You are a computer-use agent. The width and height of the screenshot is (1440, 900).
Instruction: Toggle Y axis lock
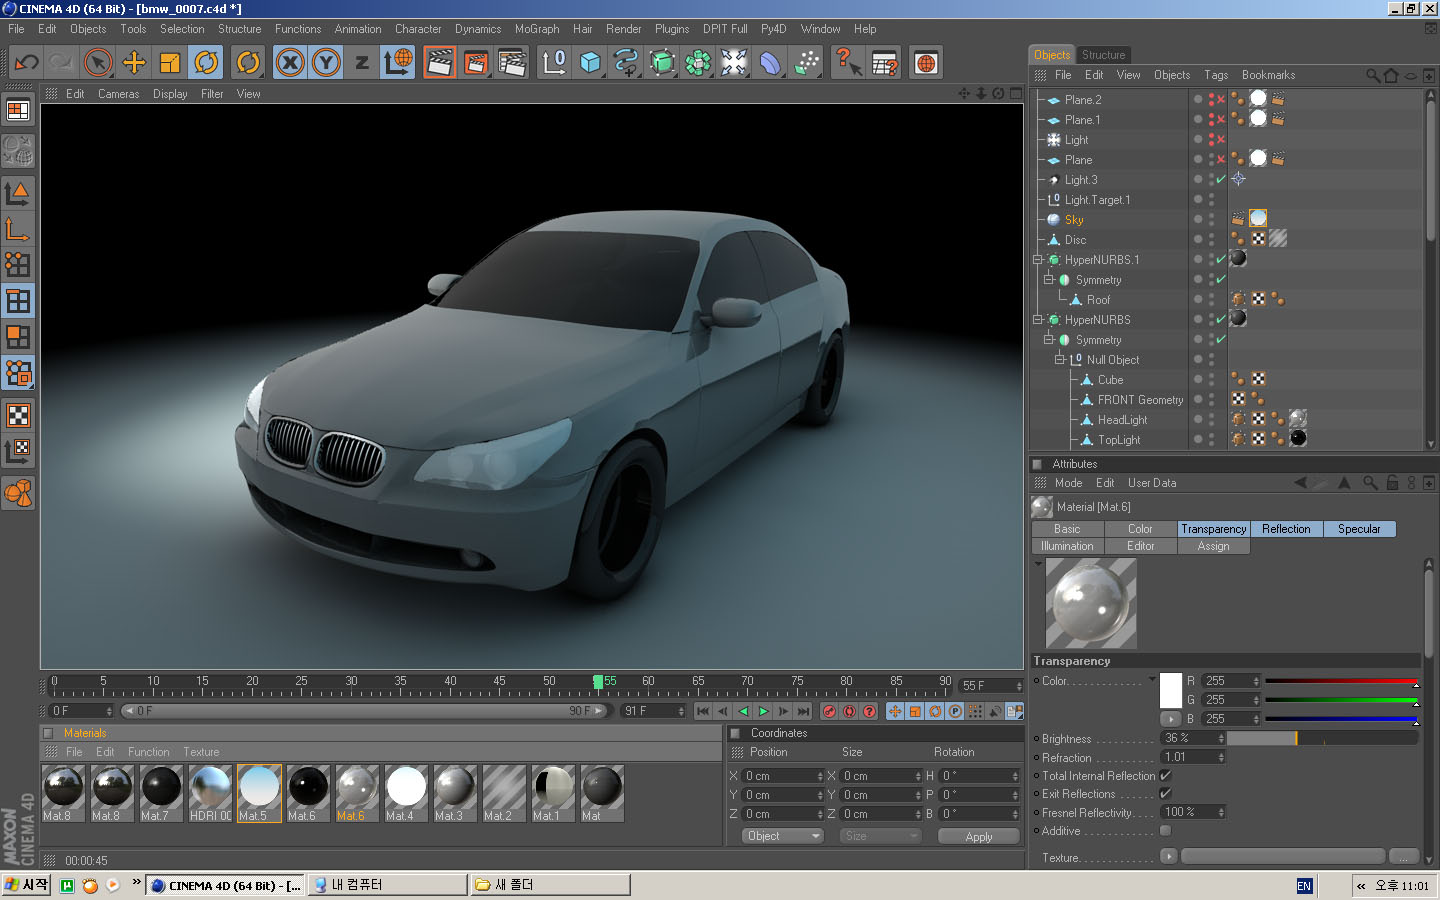tap(326, 62)
